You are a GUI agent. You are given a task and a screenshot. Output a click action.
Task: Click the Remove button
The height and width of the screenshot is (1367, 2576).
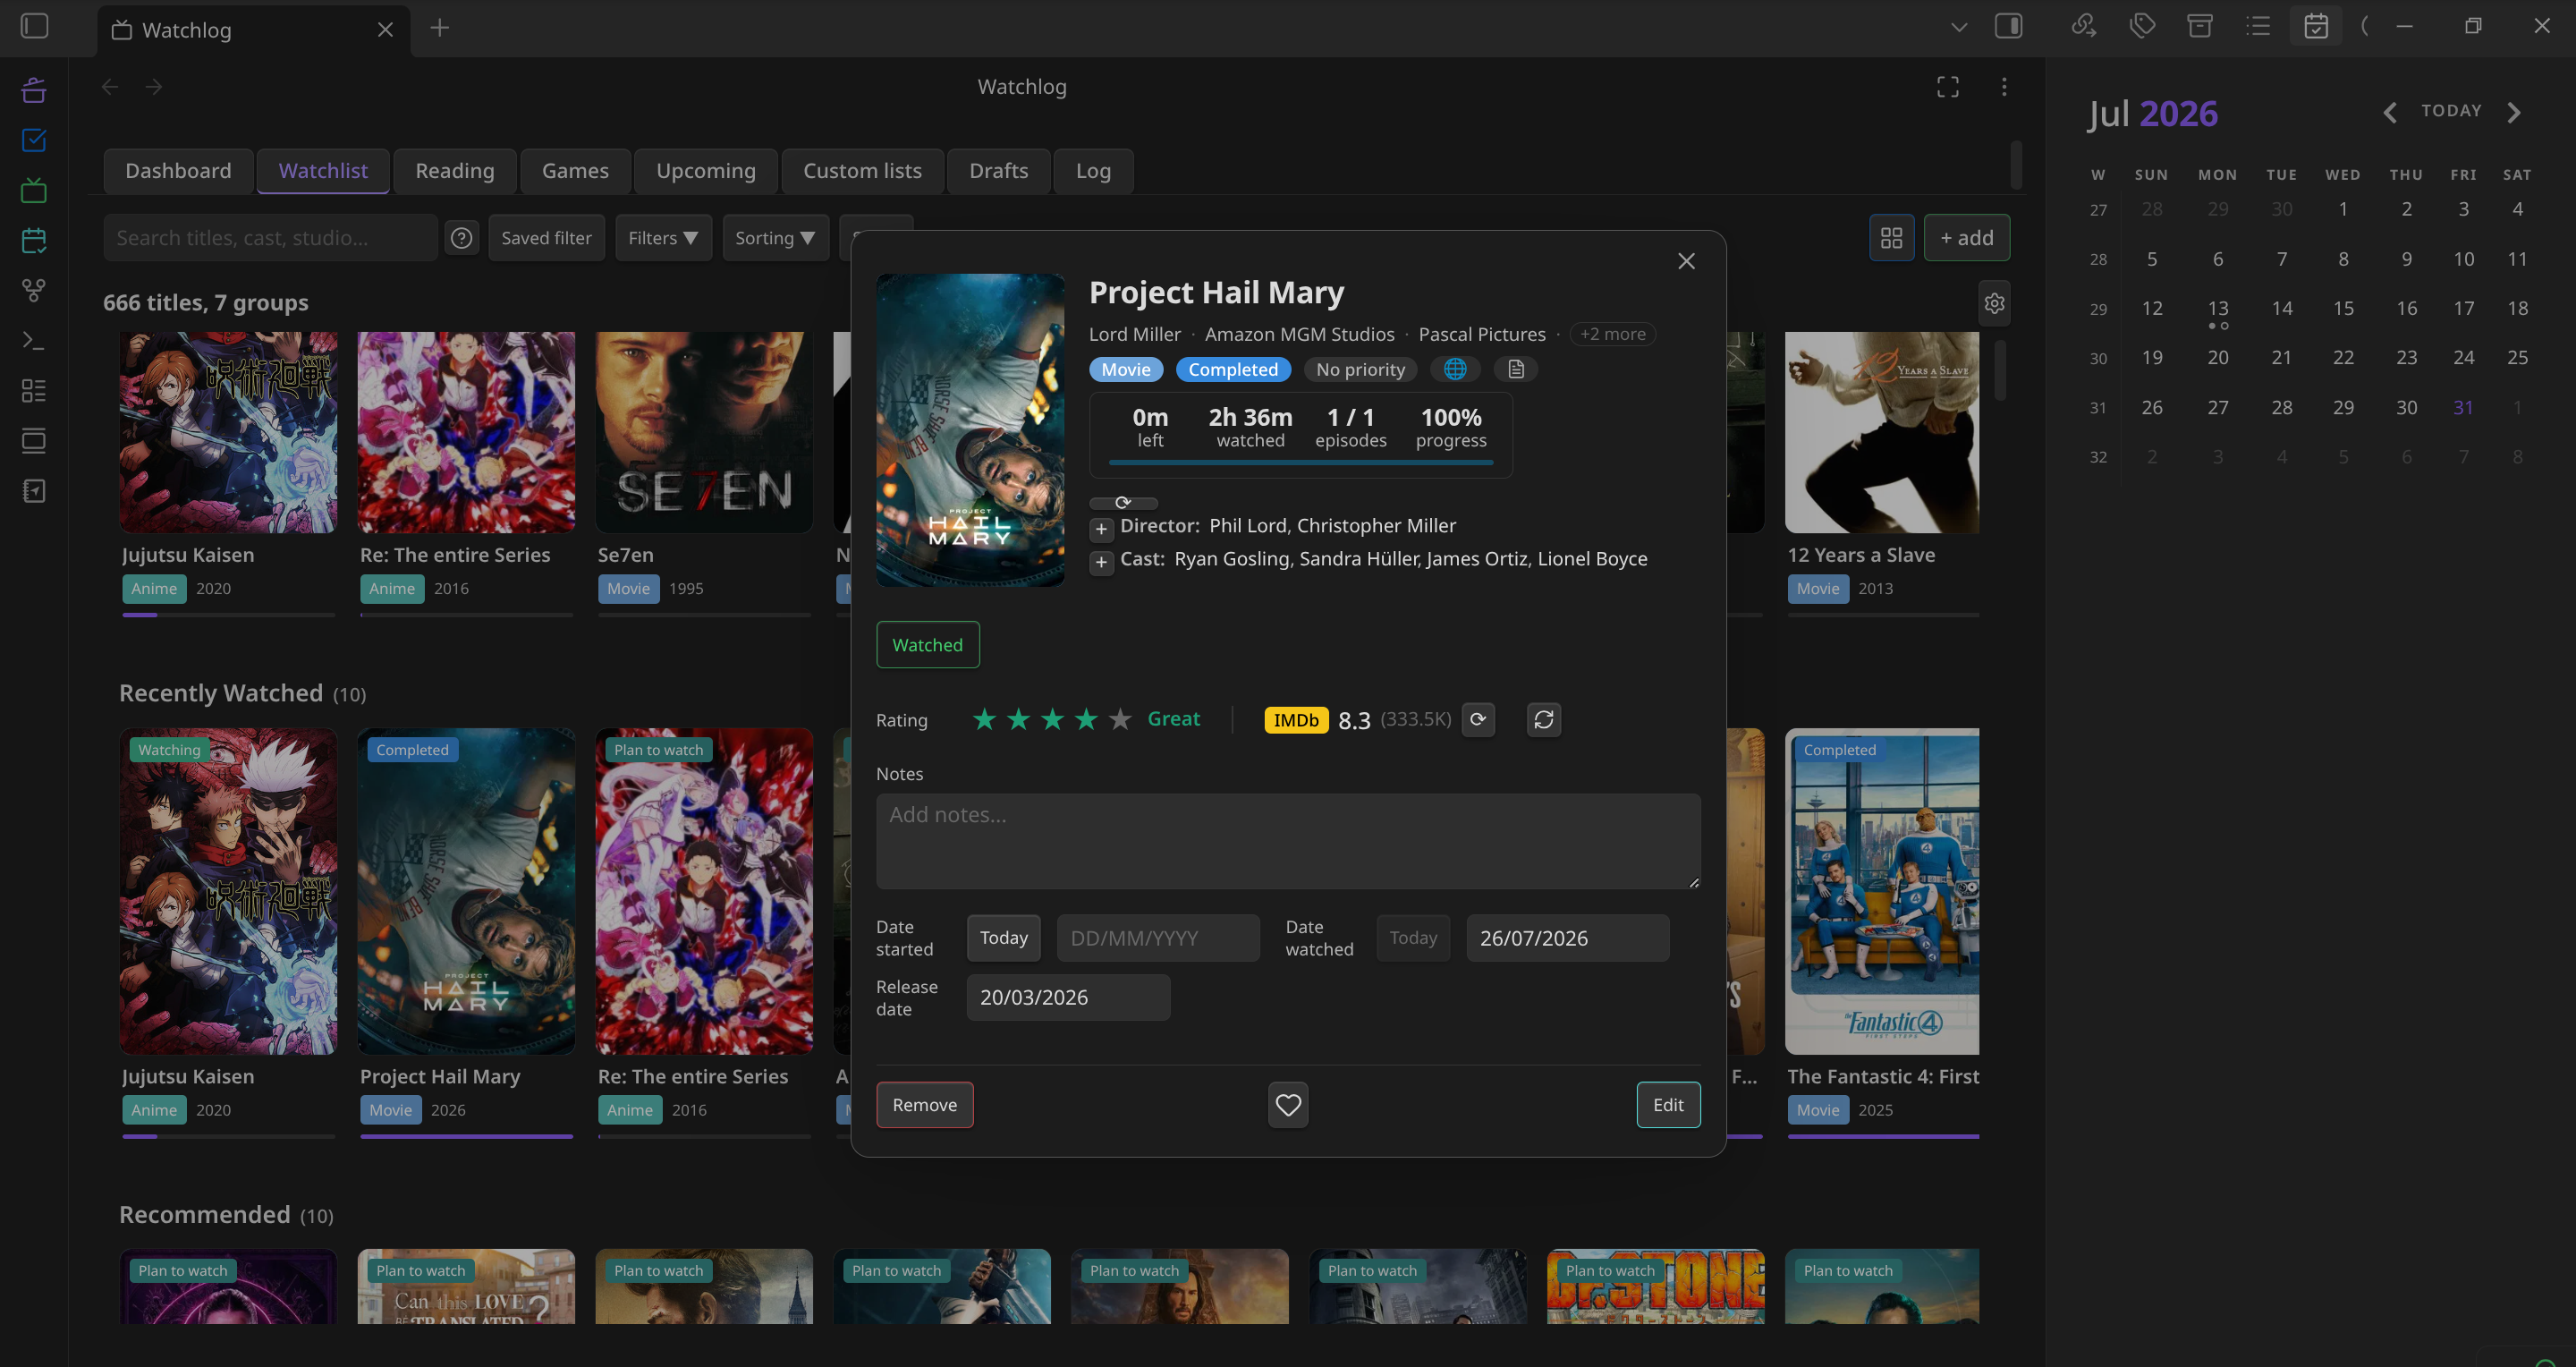[924, 1105]
